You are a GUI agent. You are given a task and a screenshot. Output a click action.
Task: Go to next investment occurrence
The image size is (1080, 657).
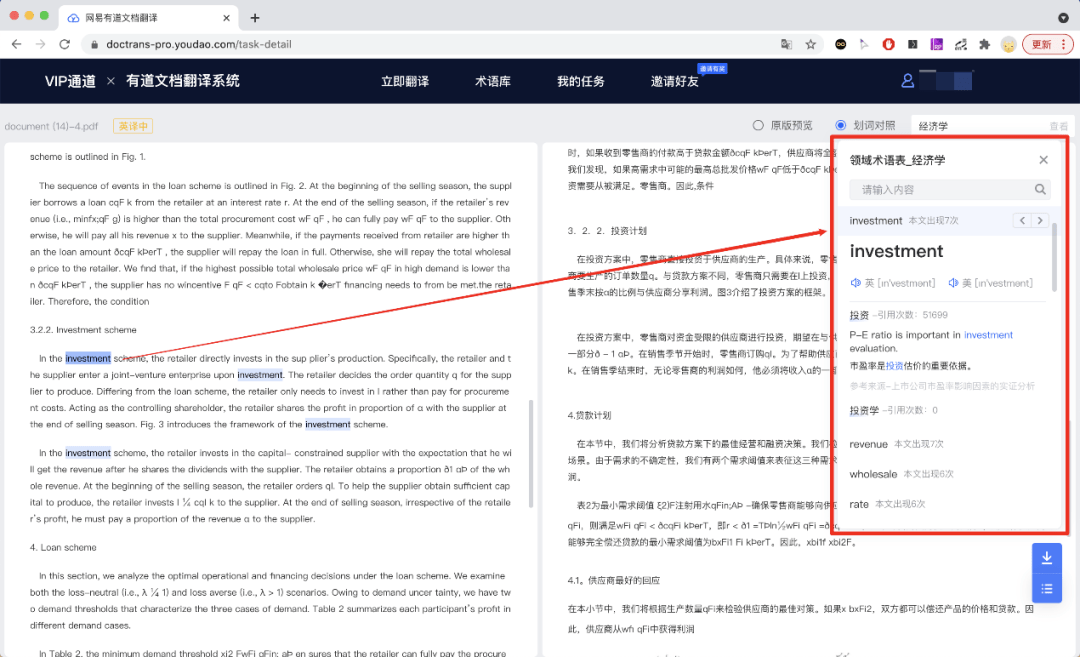click(x=1040, y=220)
